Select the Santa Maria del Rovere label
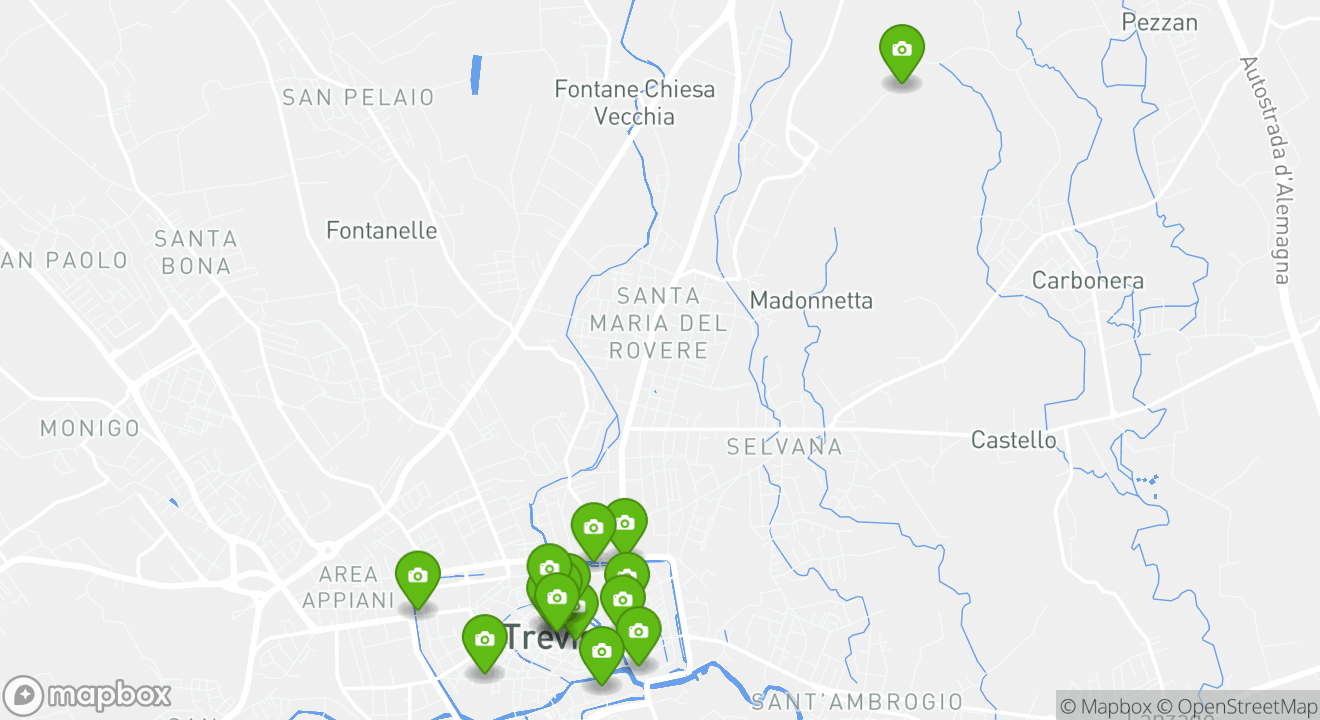 point(659,323)
